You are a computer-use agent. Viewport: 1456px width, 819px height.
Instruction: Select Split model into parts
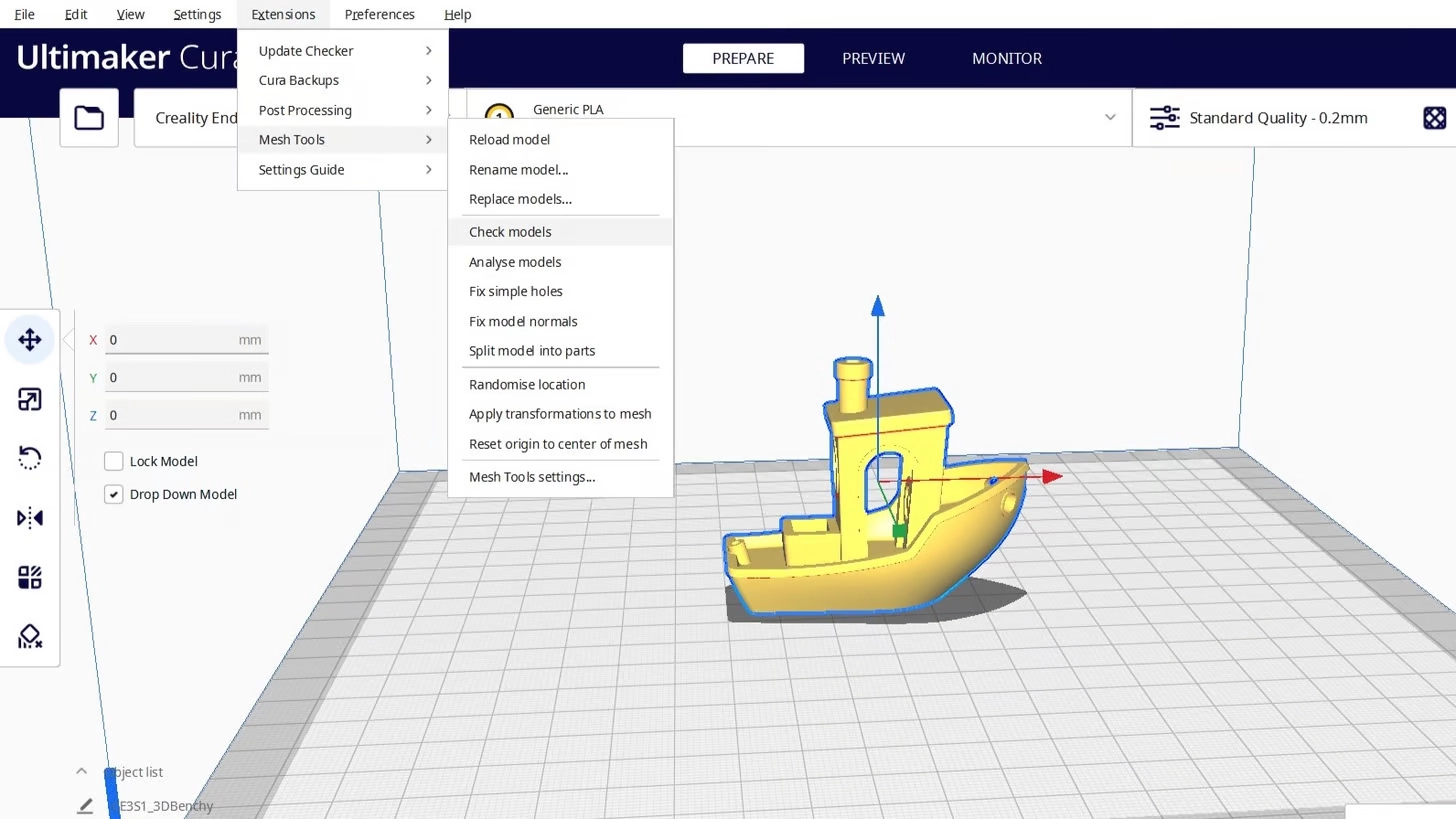click(x=561, y=351)
